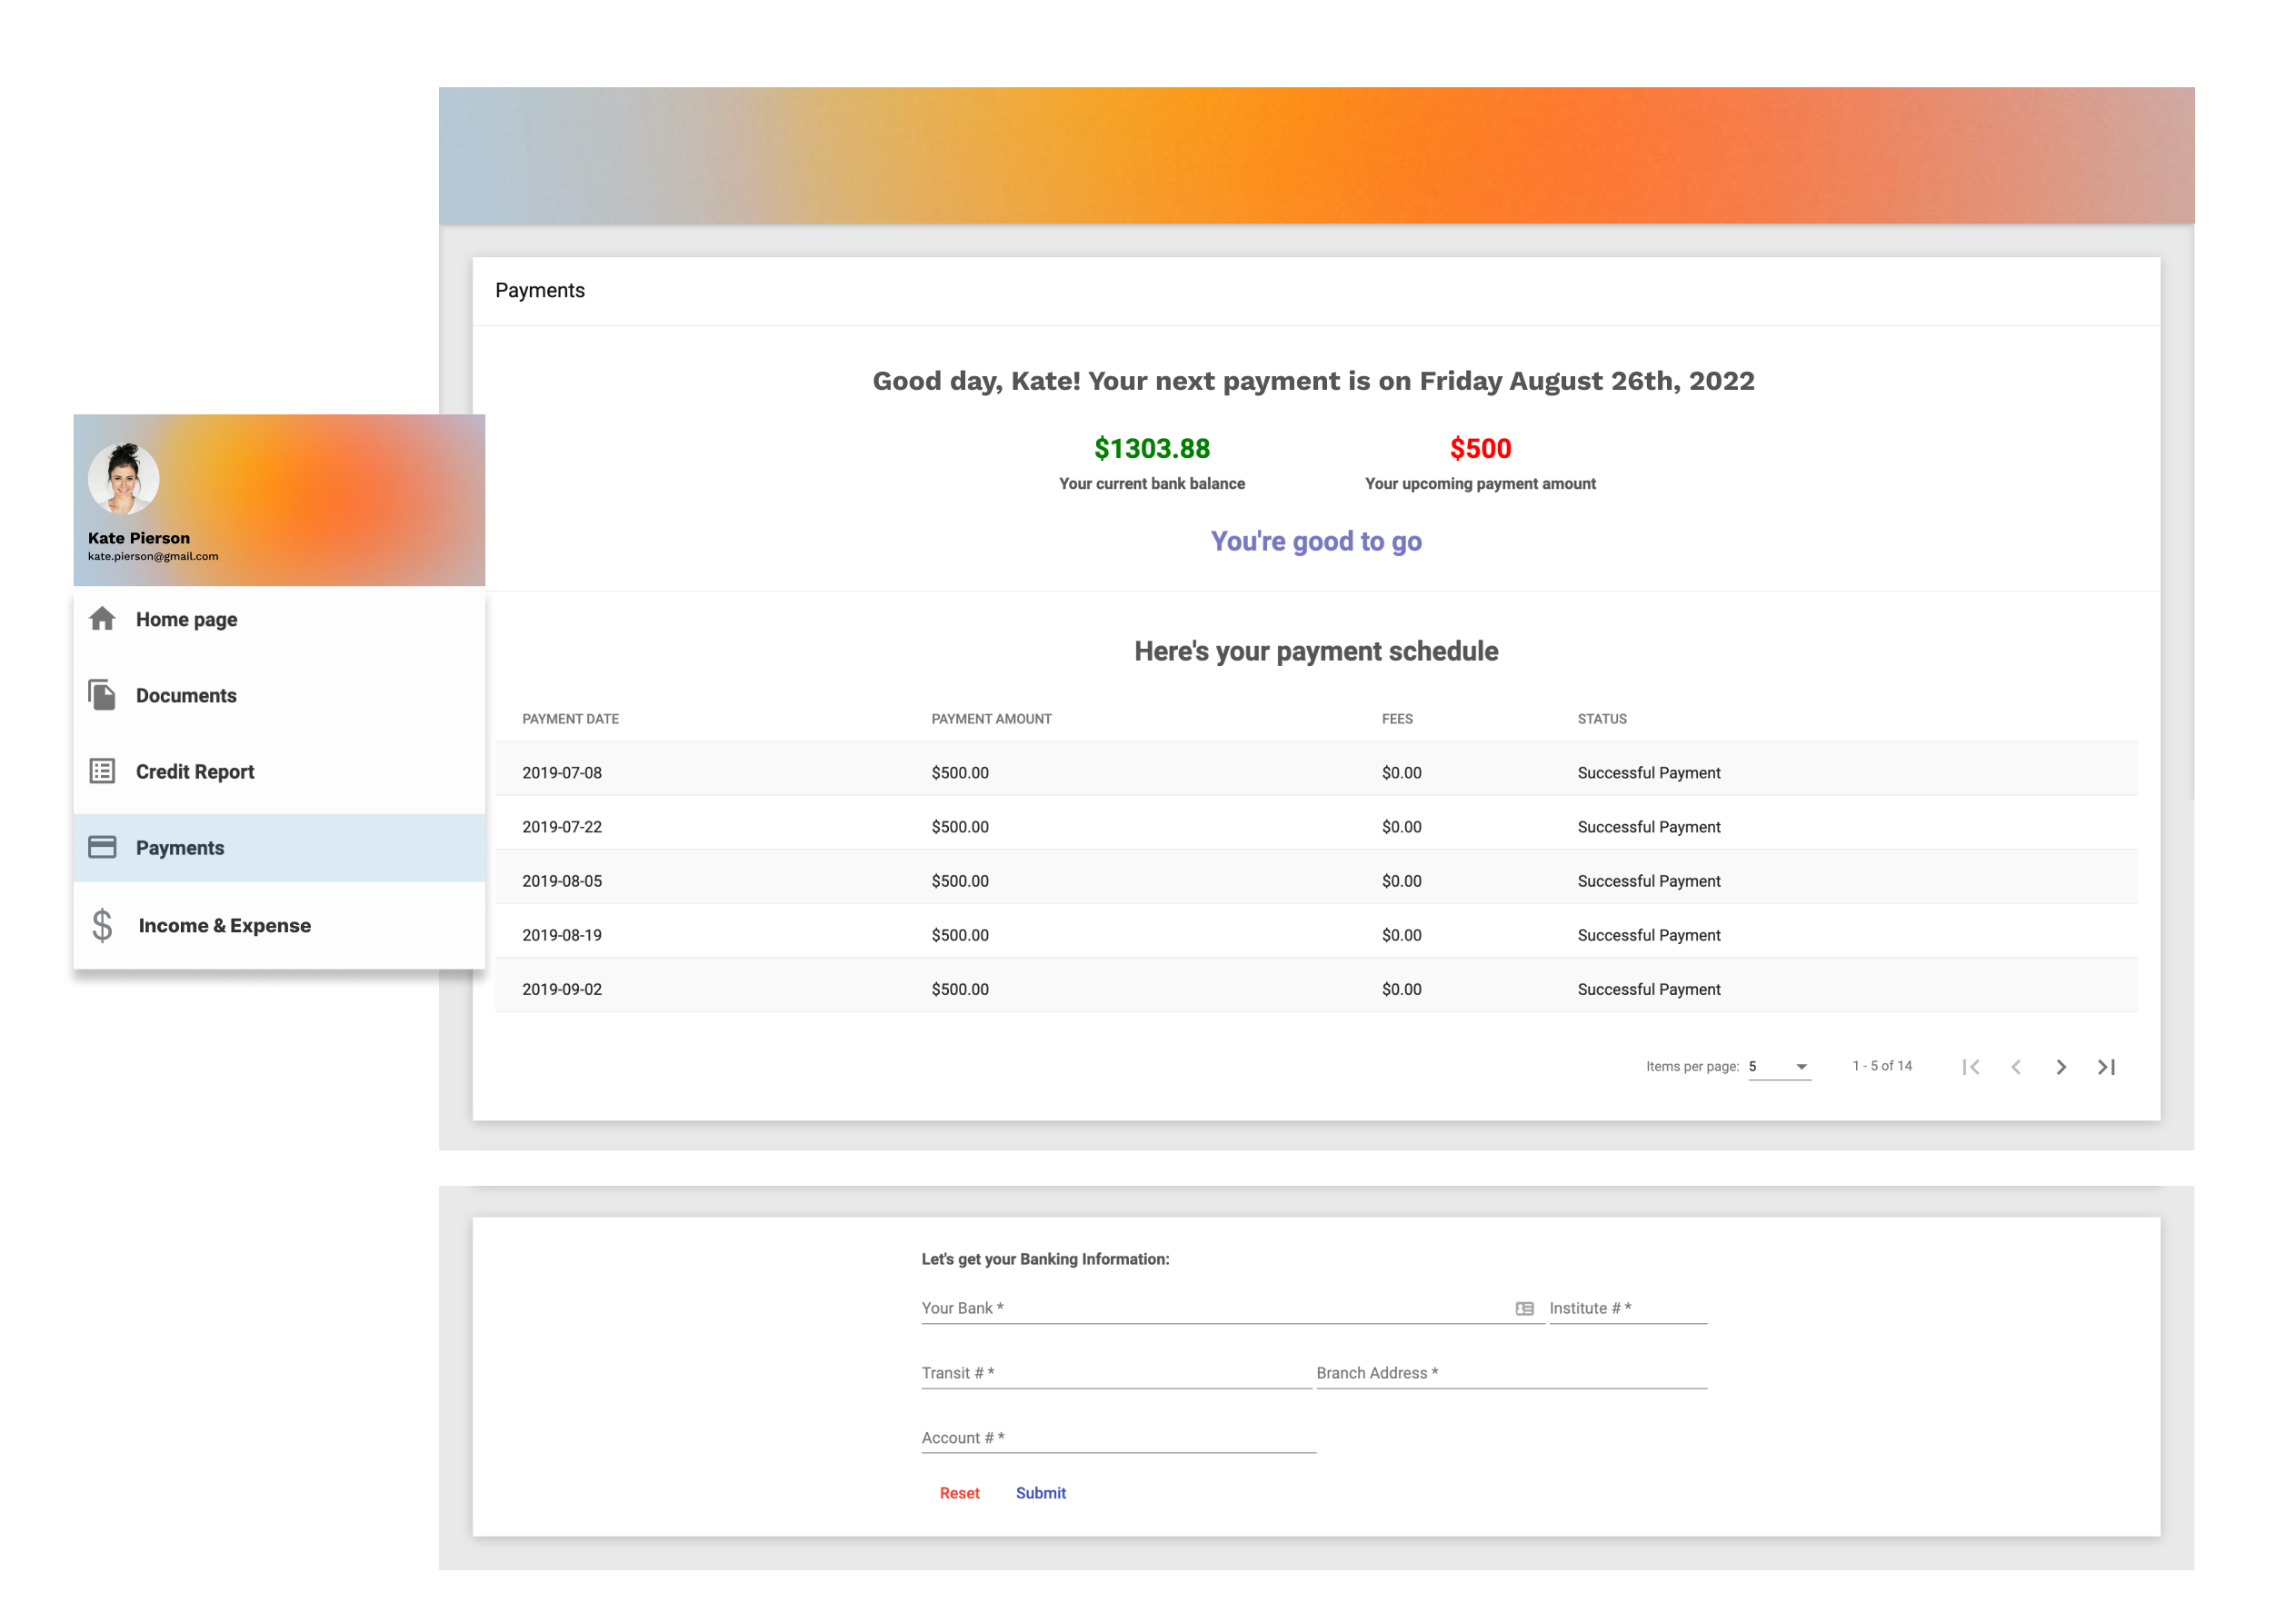This screenshot has height=1622, width=2296.
Task: Click the Home page house icon
Action: [x=102, y=619]
